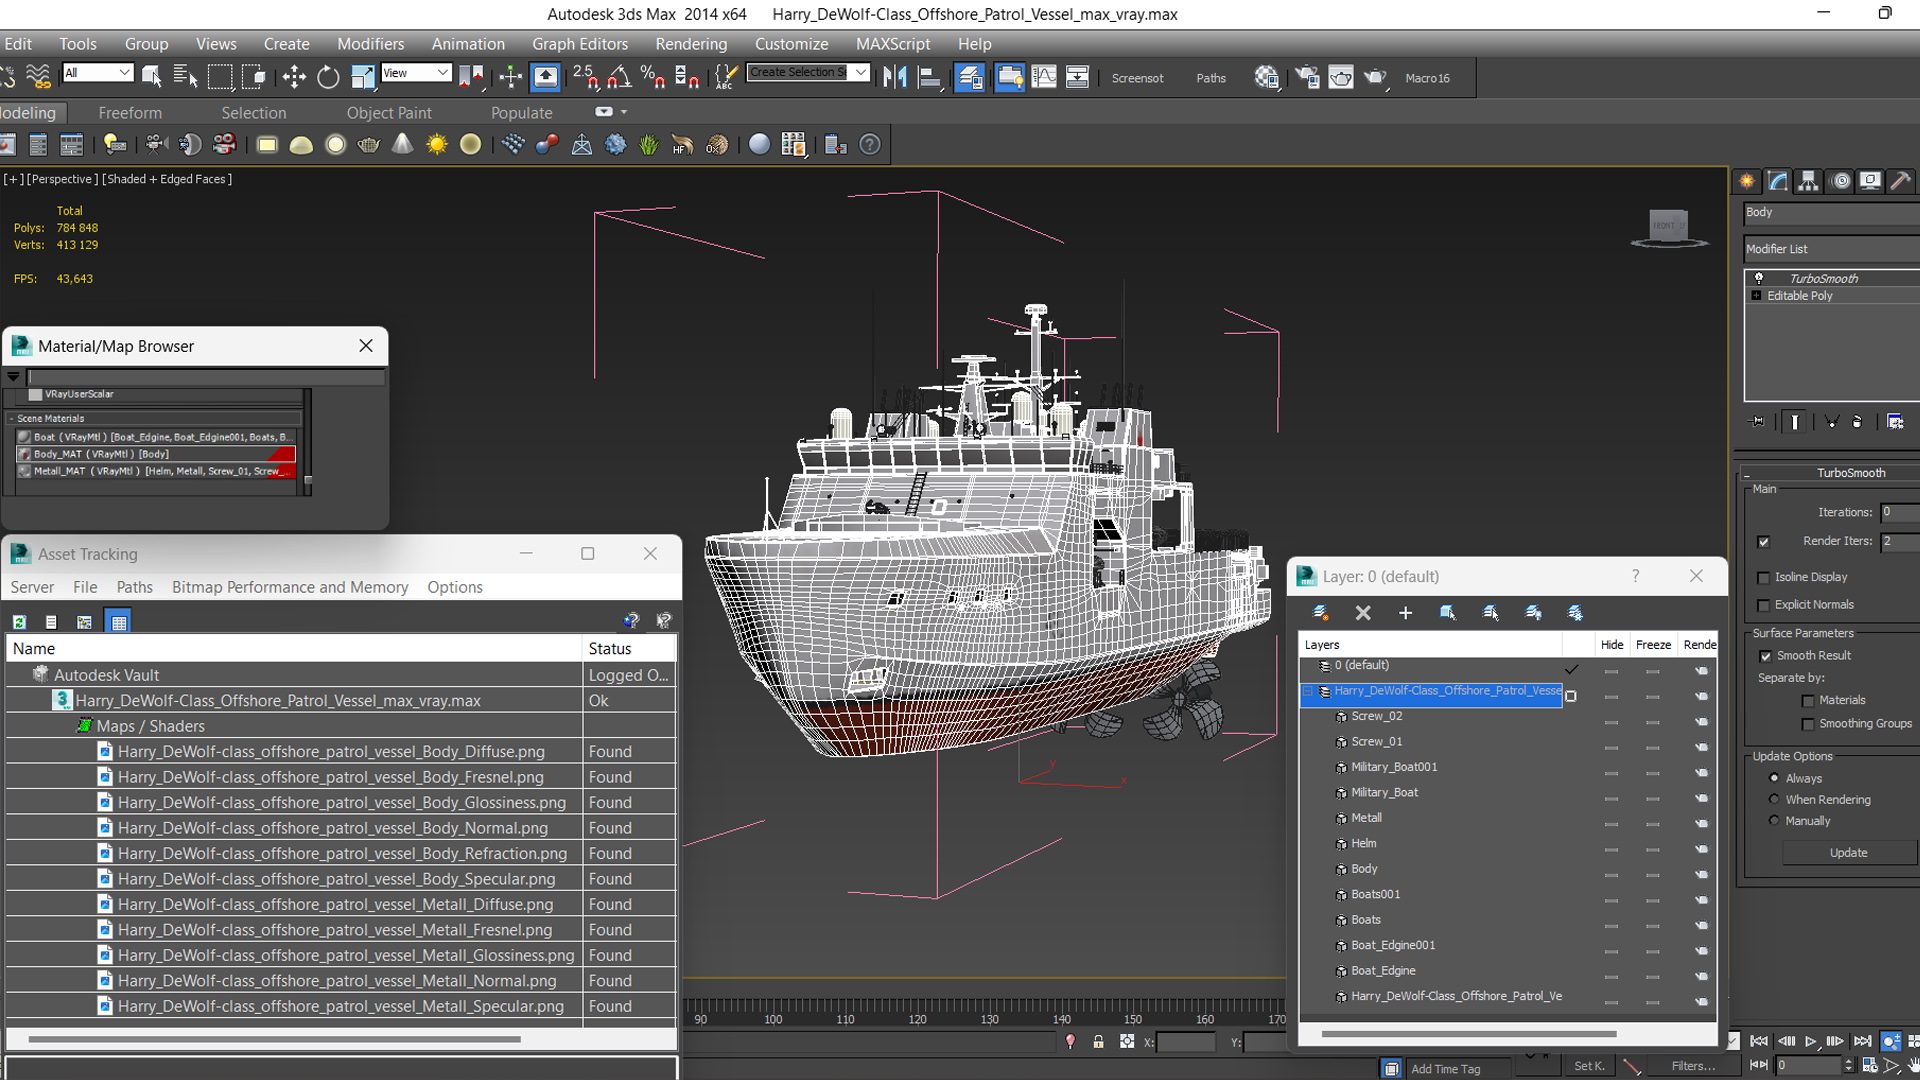The width and height of the screenshot is (1920, 1080).
Task: Open the MAXScript menu
Action: click(893, 44)
